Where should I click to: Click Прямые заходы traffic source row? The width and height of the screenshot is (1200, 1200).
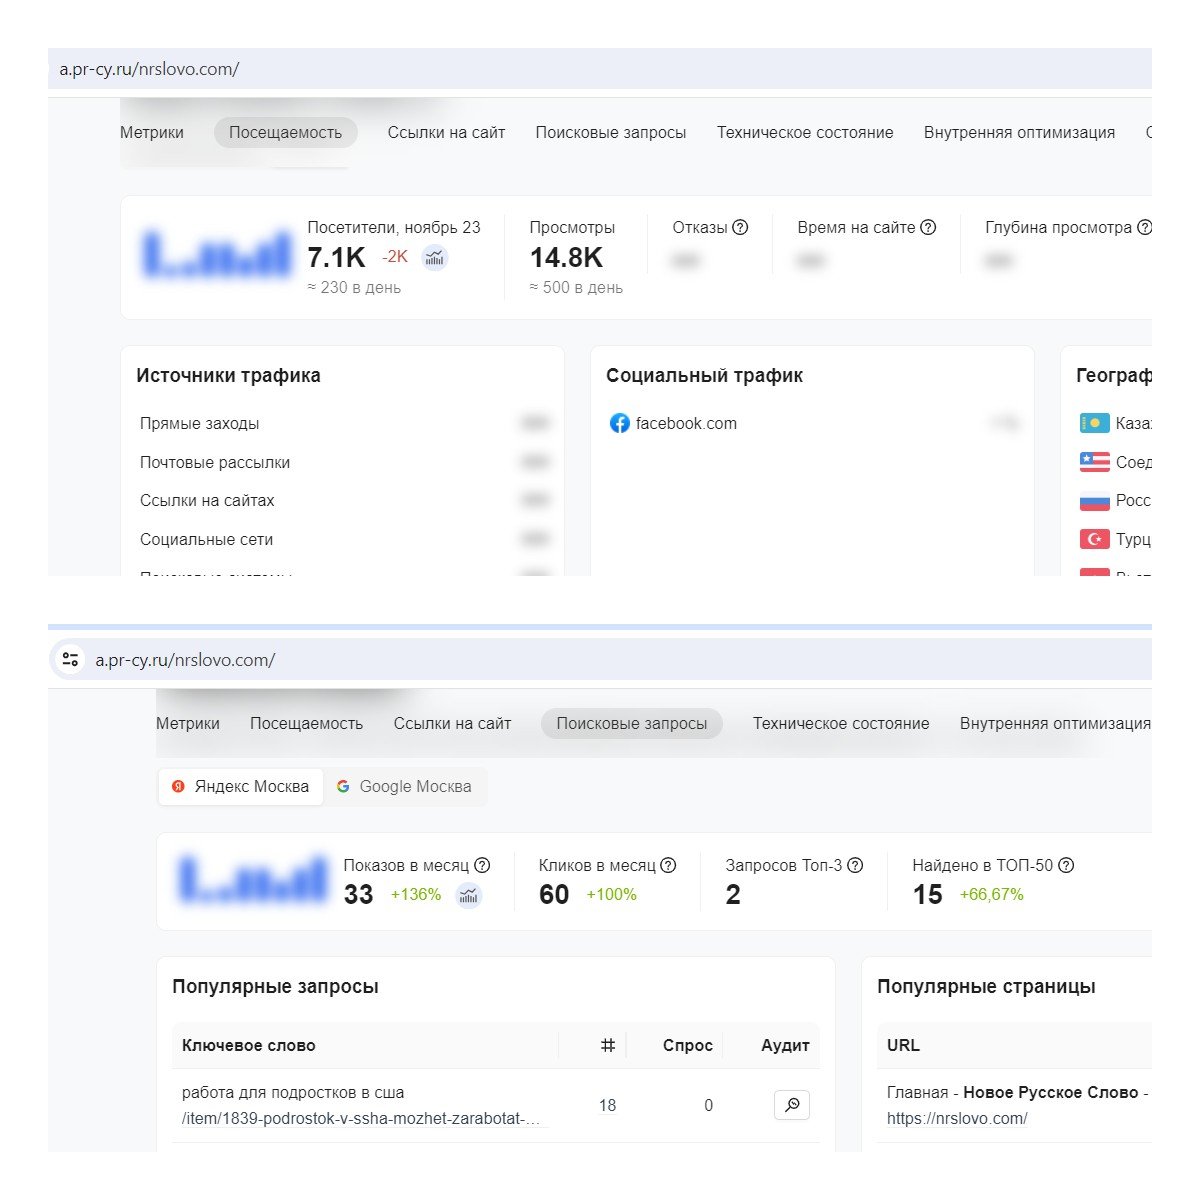click(344, 423)
